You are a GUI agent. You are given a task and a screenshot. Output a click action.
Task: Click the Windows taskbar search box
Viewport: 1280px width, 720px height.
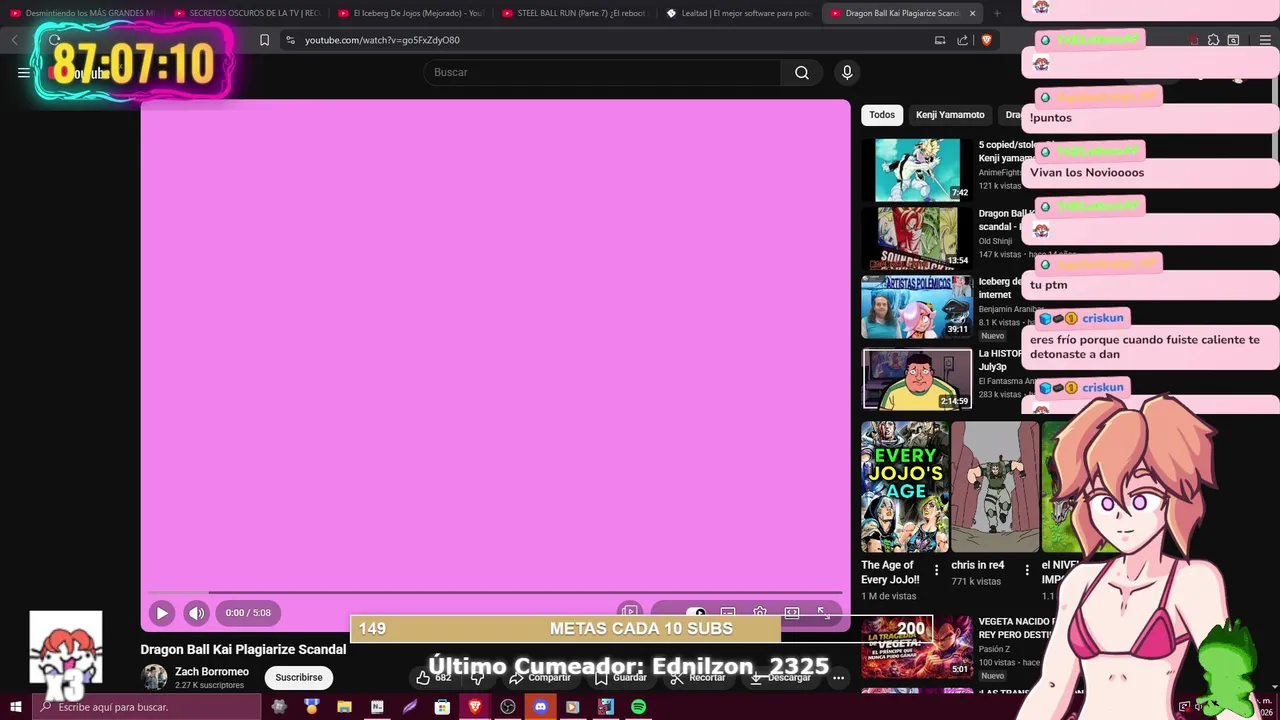point(147,707)
